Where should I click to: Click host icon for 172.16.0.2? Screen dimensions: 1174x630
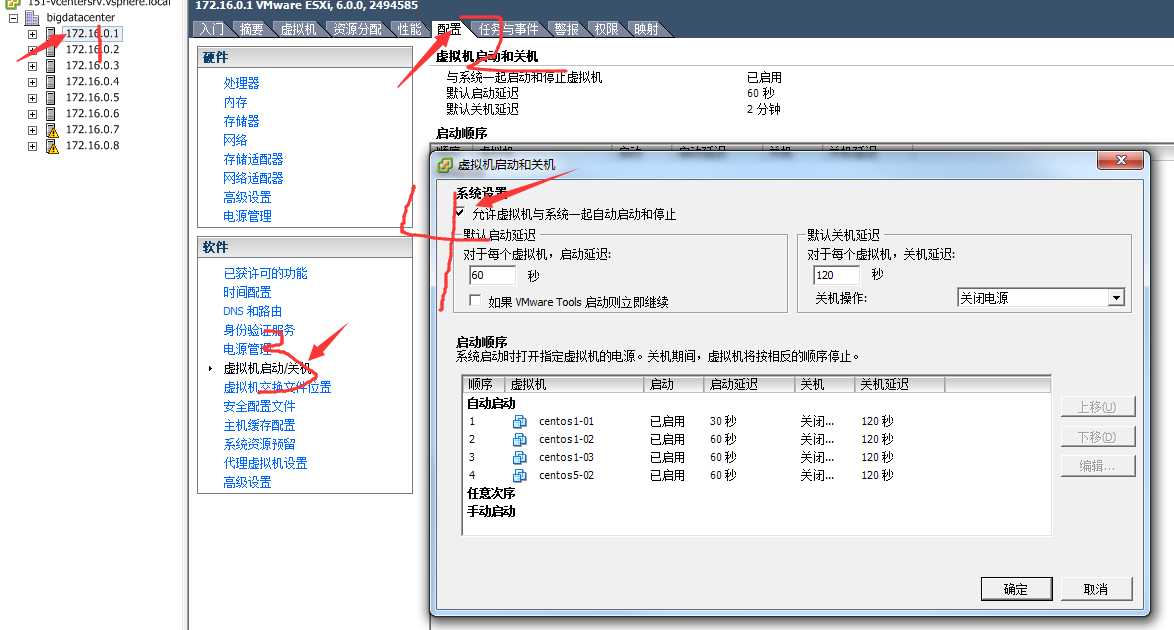tap(51, 49)
